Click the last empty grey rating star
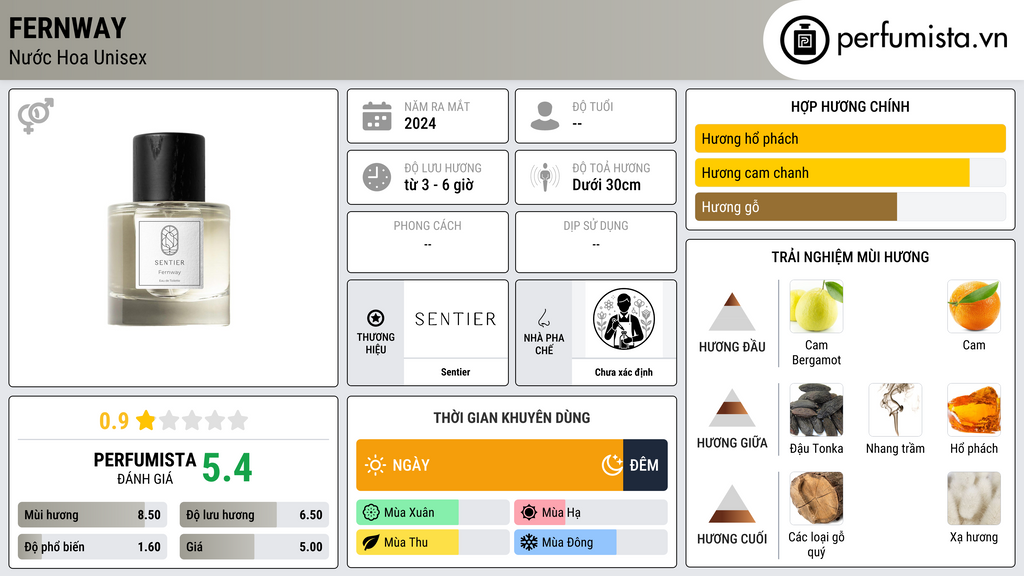1024x576 pixels. pyautogui.click(x=238, y=420)
